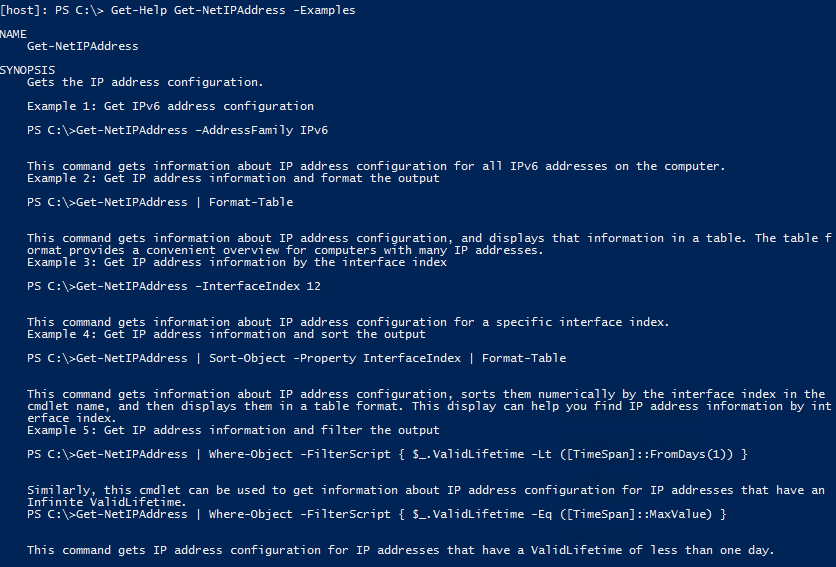Click the line beginning "Similarly, this cmdlet"
Viewport: 836px width, 567px height.
(x=426, y=490)
